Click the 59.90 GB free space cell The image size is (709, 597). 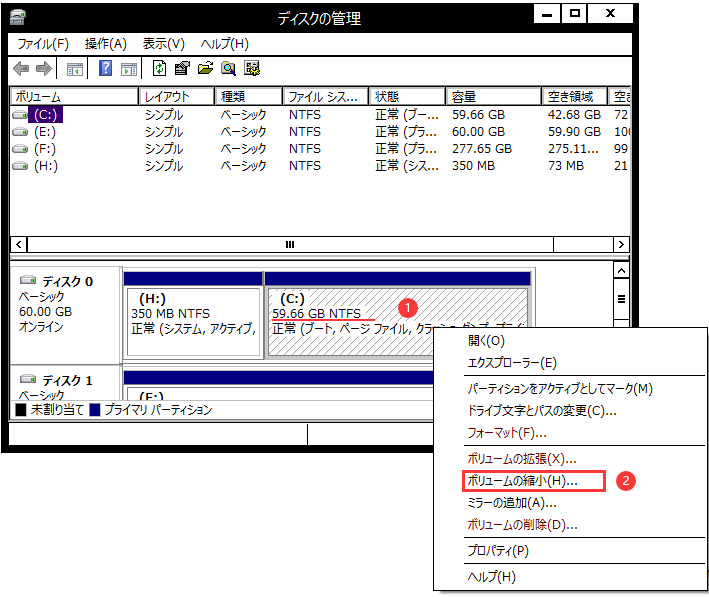[x=574, y=132]
